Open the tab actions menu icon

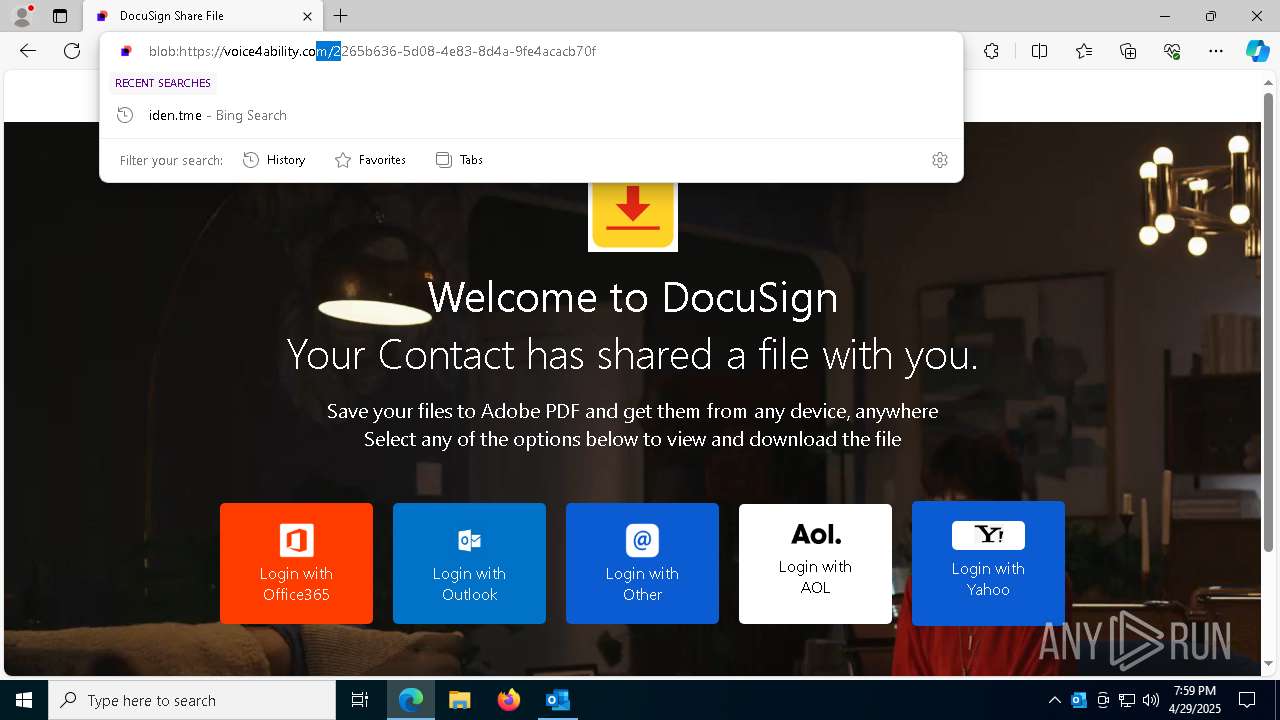coord(60,16)
